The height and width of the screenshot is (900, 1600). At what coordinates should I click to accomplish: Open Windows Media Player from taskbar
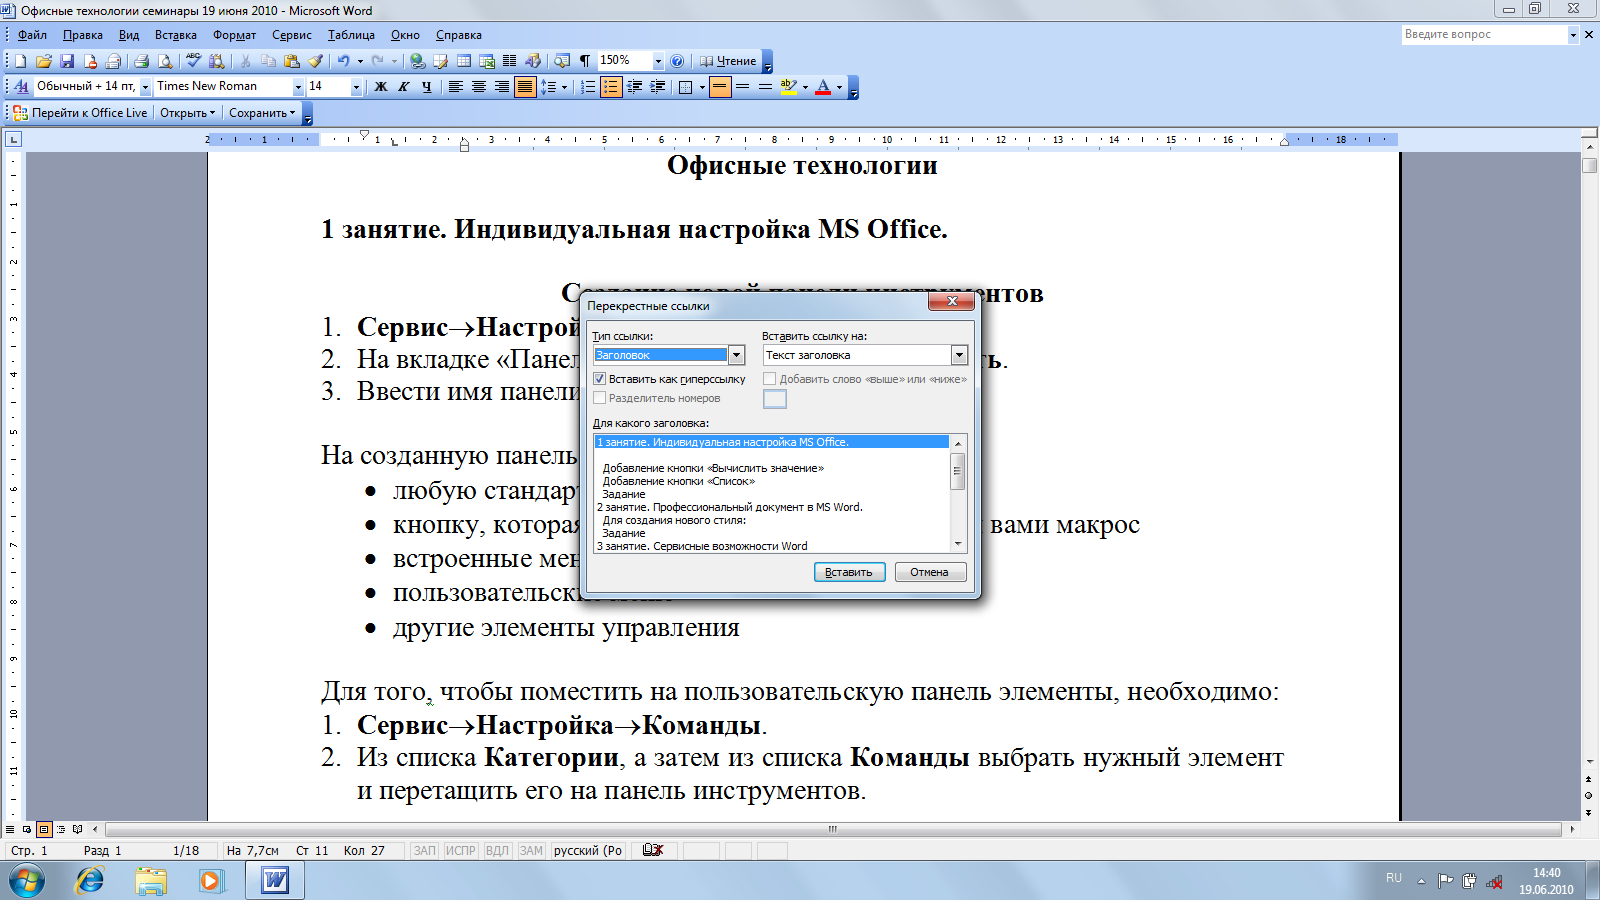tap(210, 880)
